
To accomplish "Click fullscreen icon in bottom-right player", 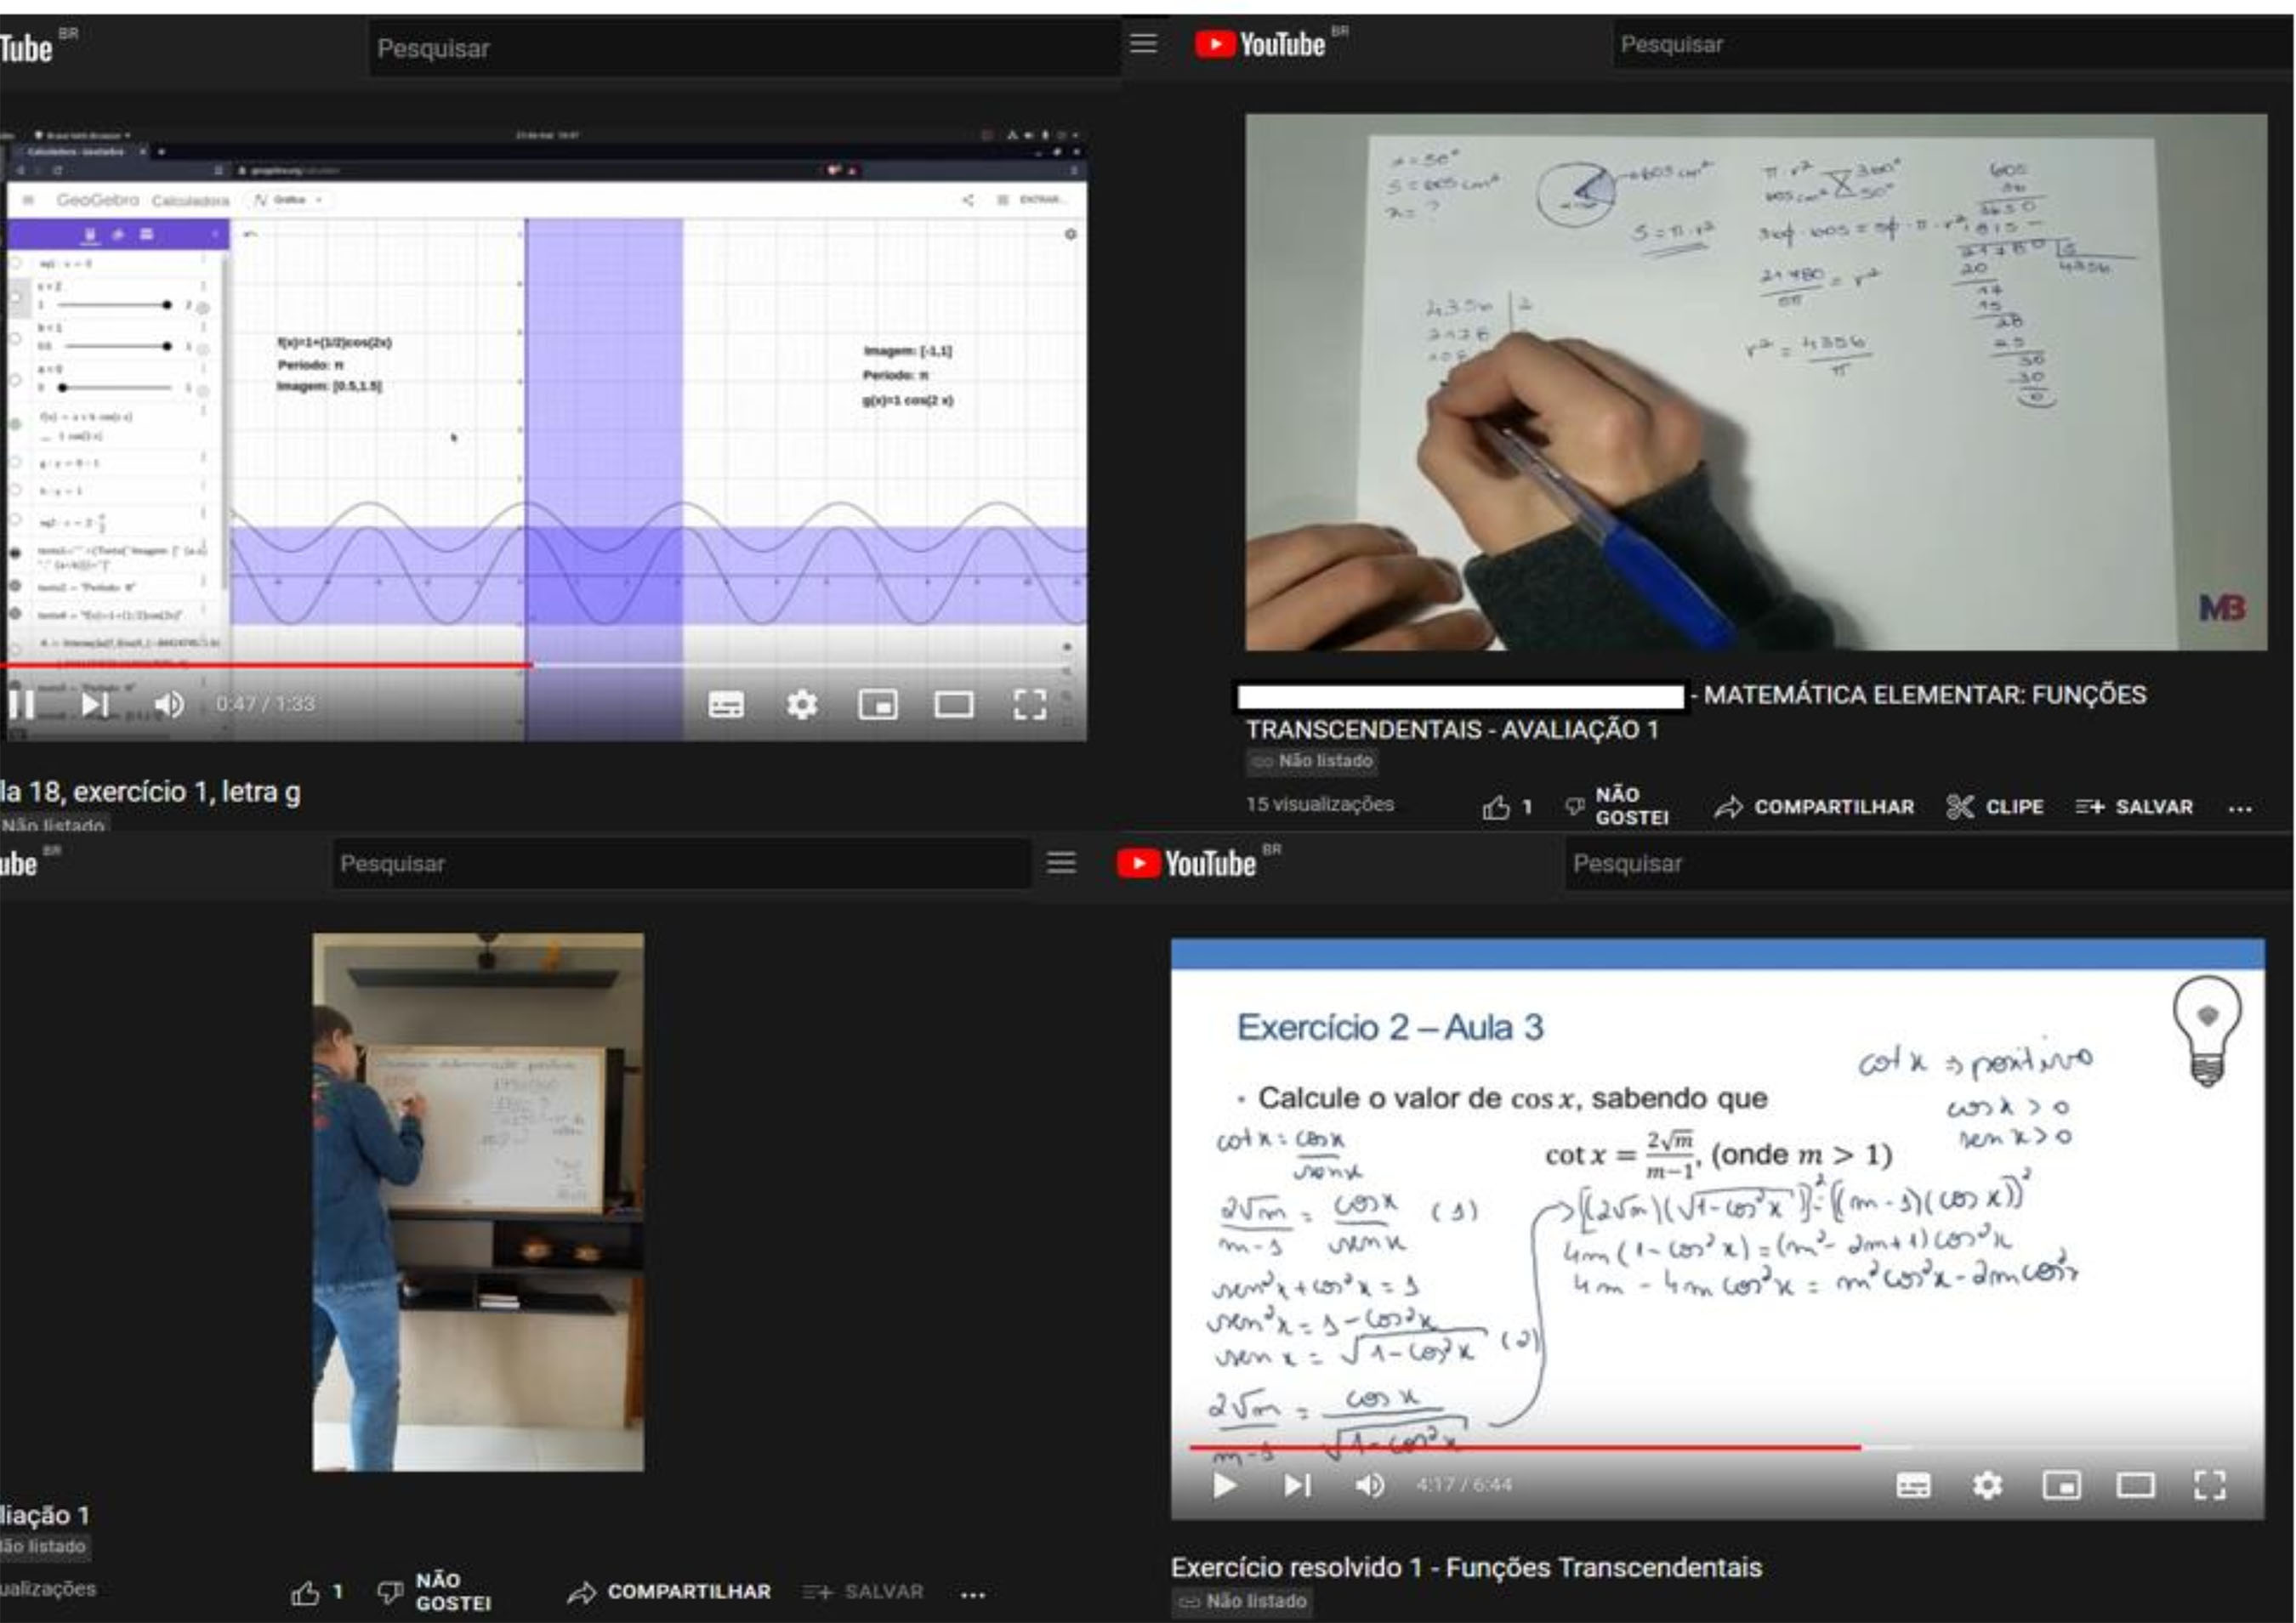I will [2209, 1486].
